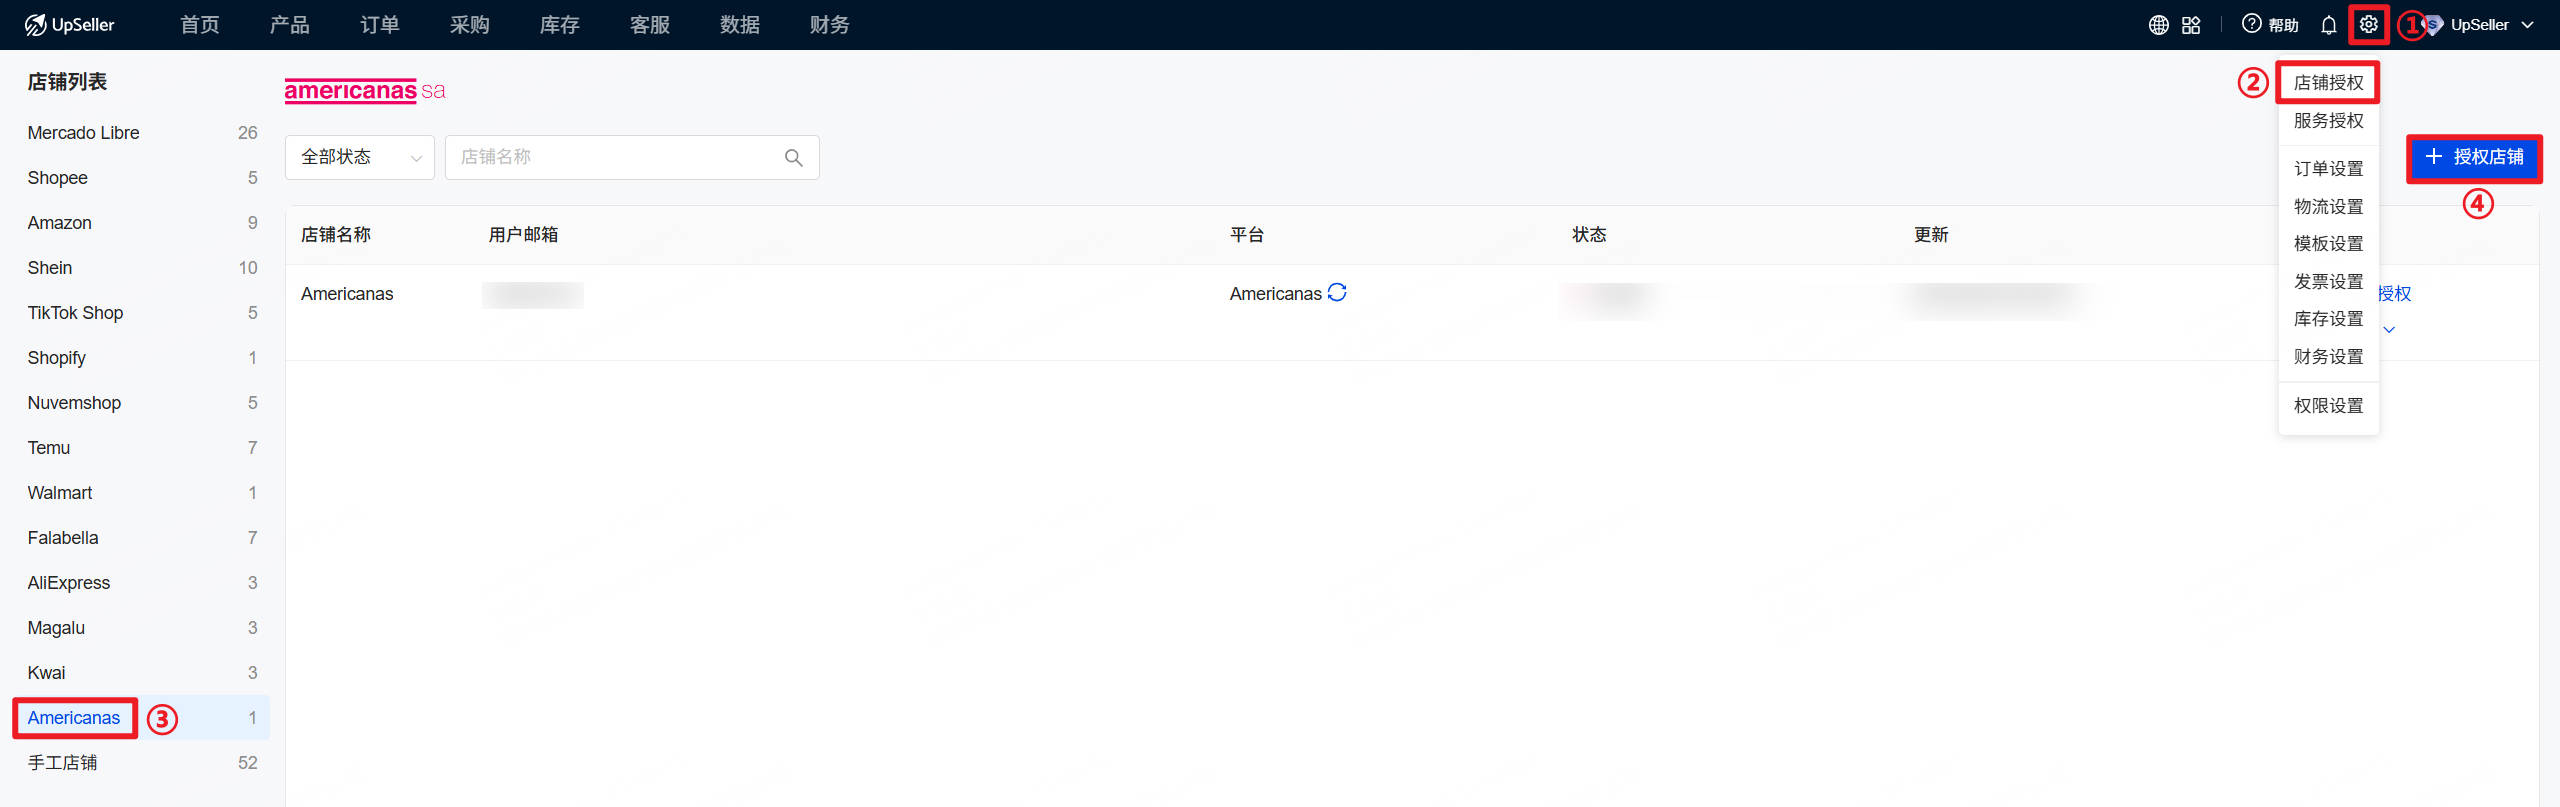
Task: Choose 物流设置 in settings menu
Action: pos(2328,207)
